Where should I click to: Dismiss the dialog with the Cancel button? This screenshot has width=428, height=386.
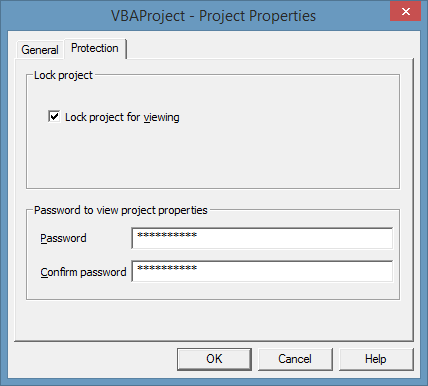pos(295,359)
